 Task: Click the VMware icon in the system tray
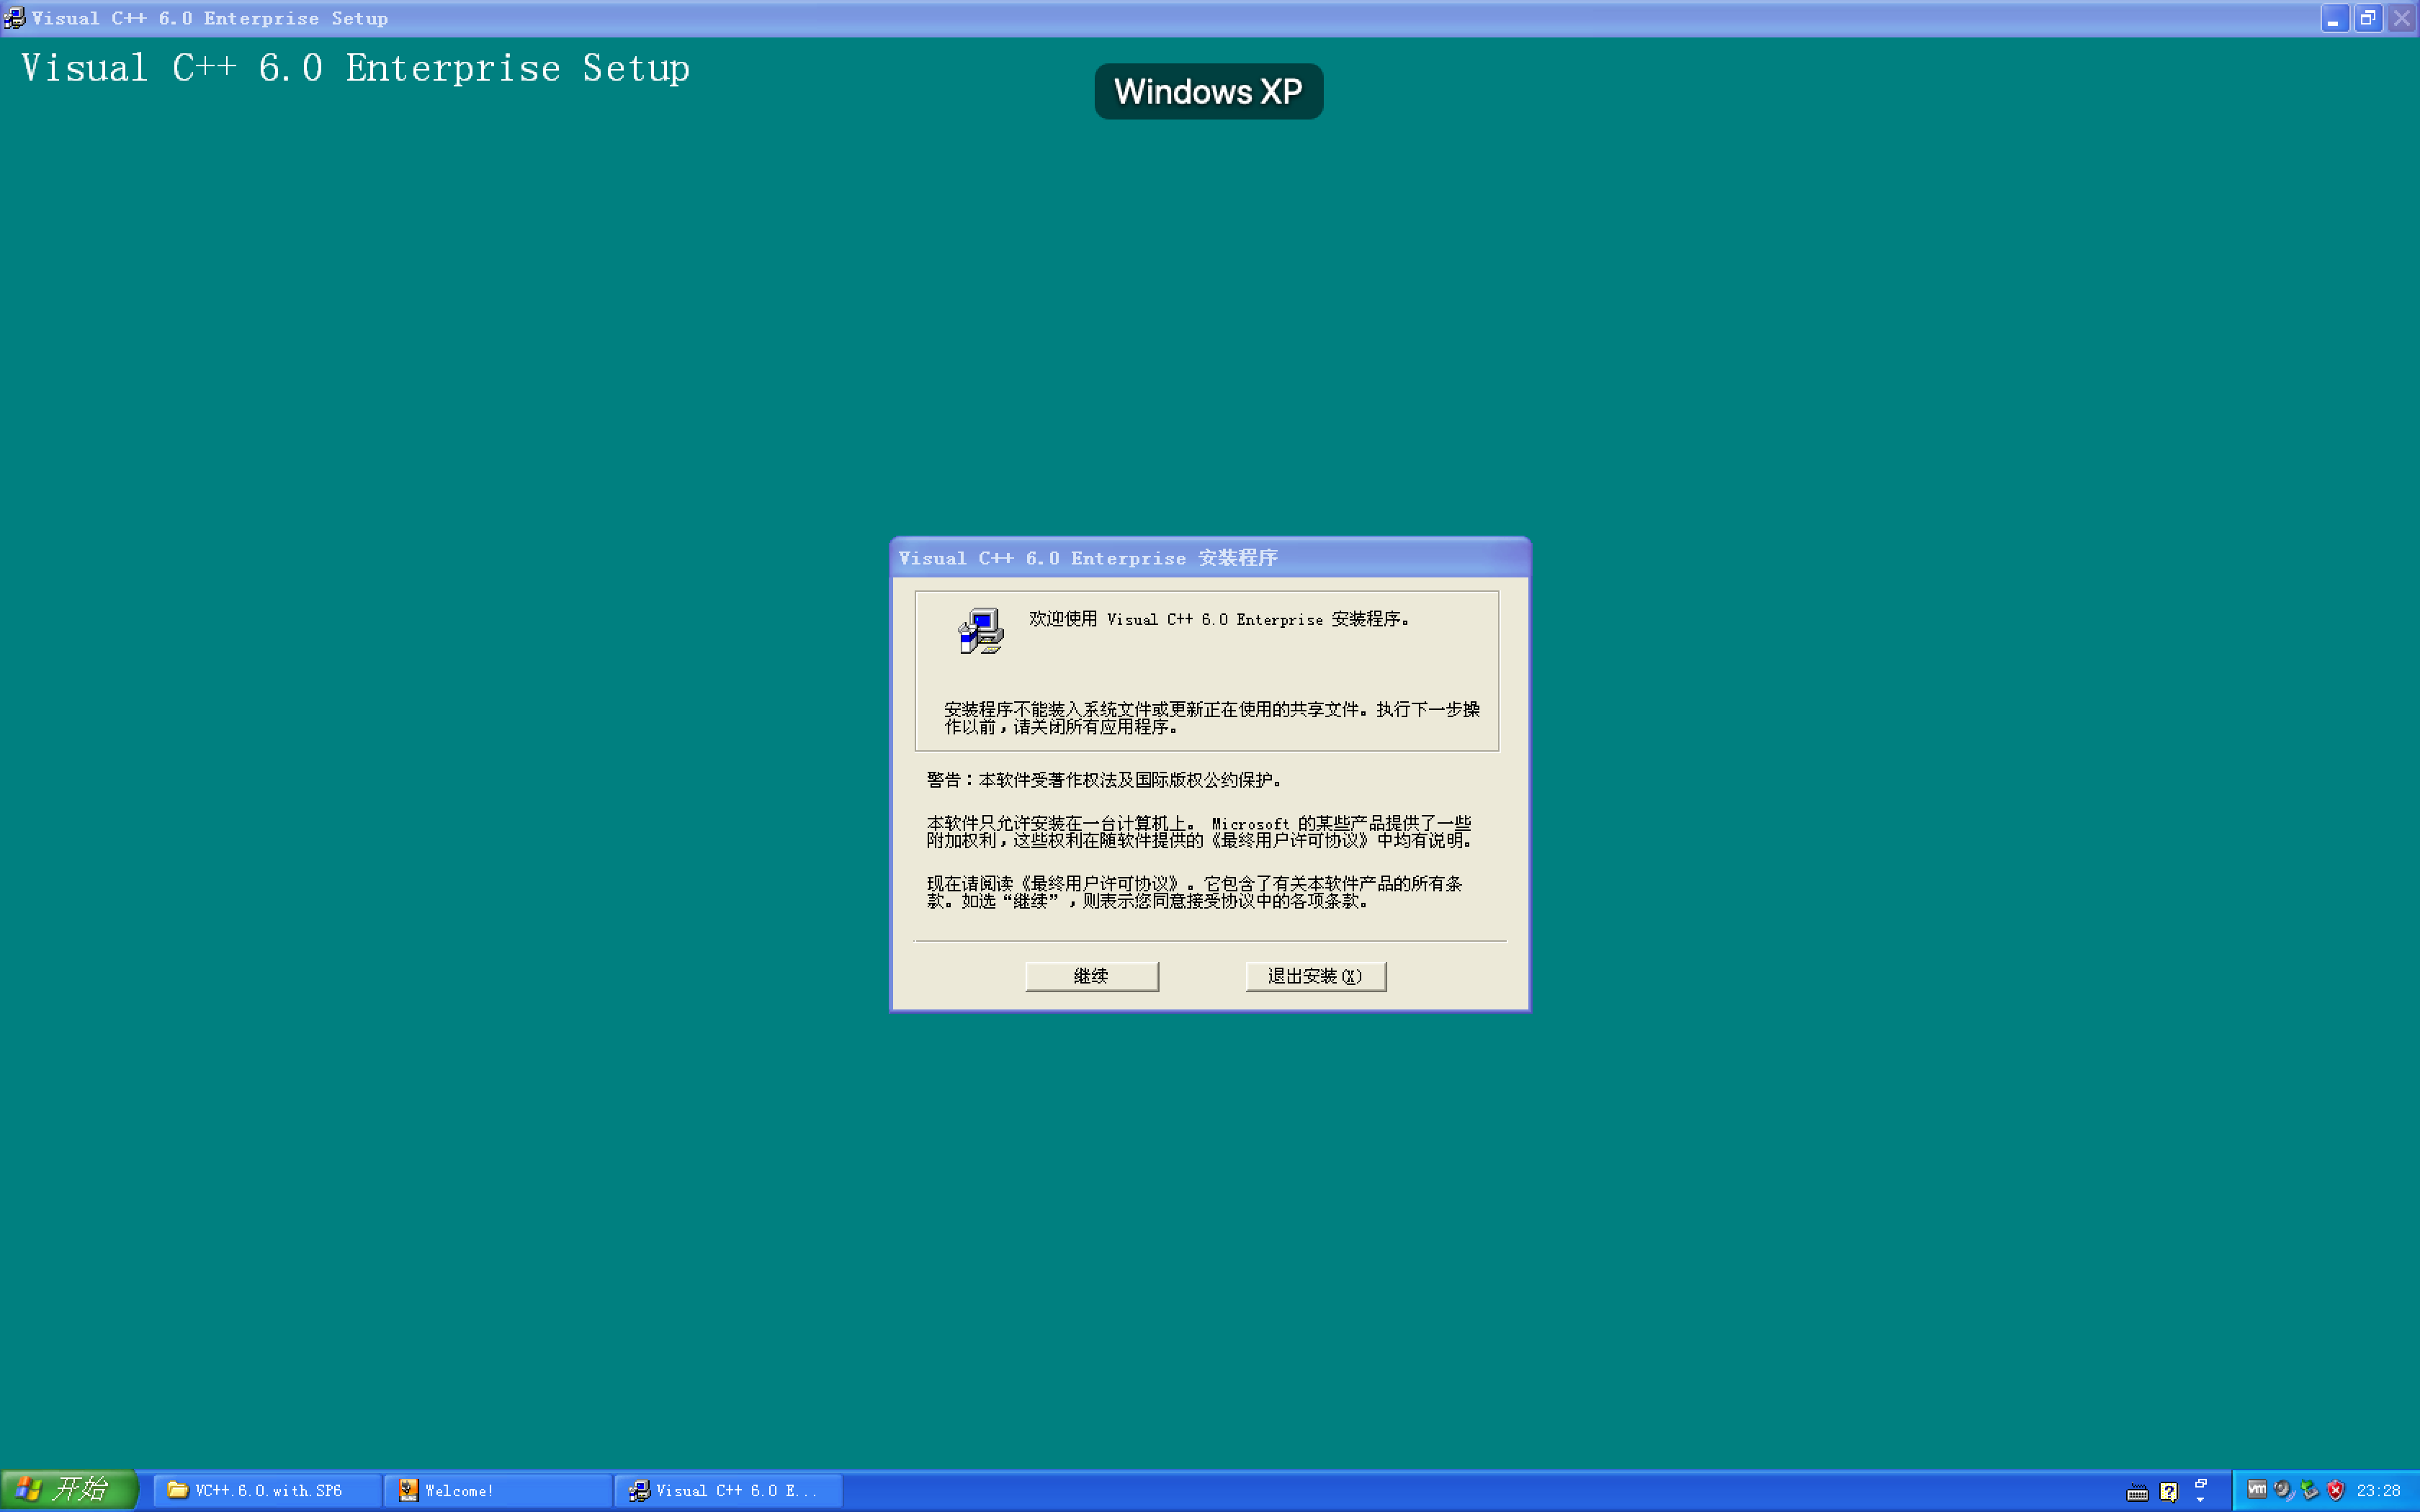[2257, 1490]
